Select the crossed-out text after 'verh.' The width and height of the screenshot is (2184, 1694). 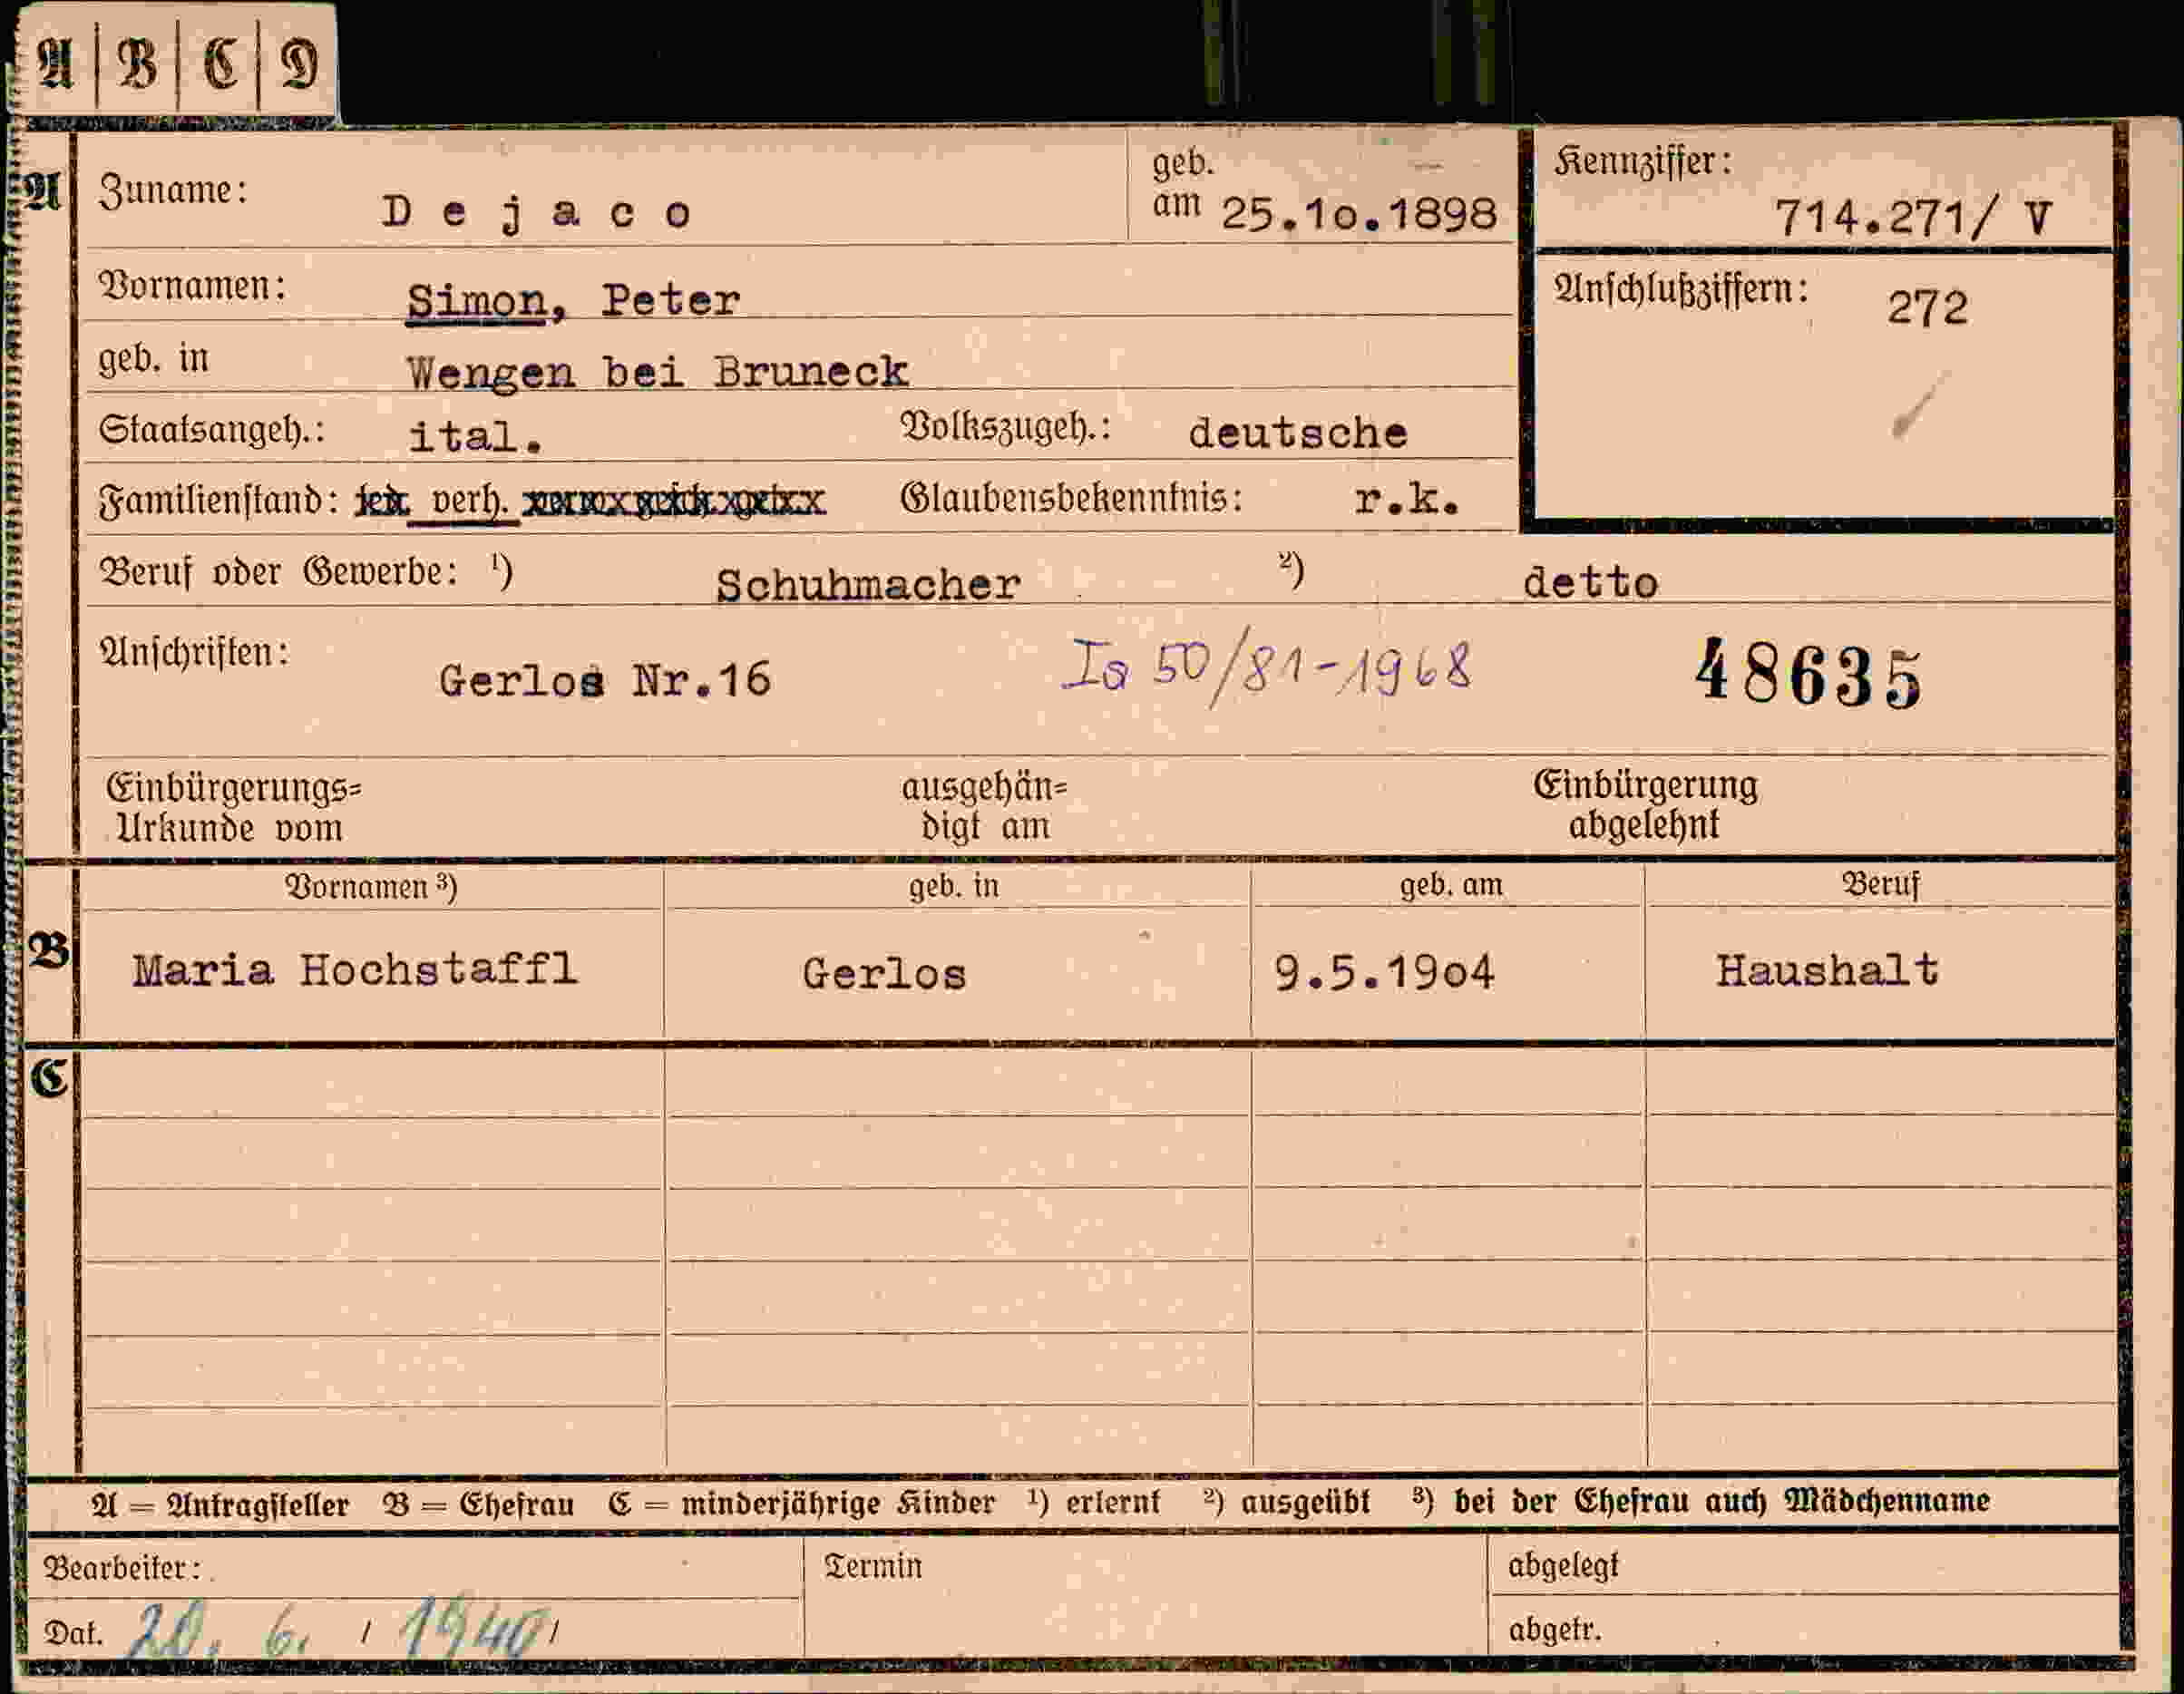[x=674, y=501]
